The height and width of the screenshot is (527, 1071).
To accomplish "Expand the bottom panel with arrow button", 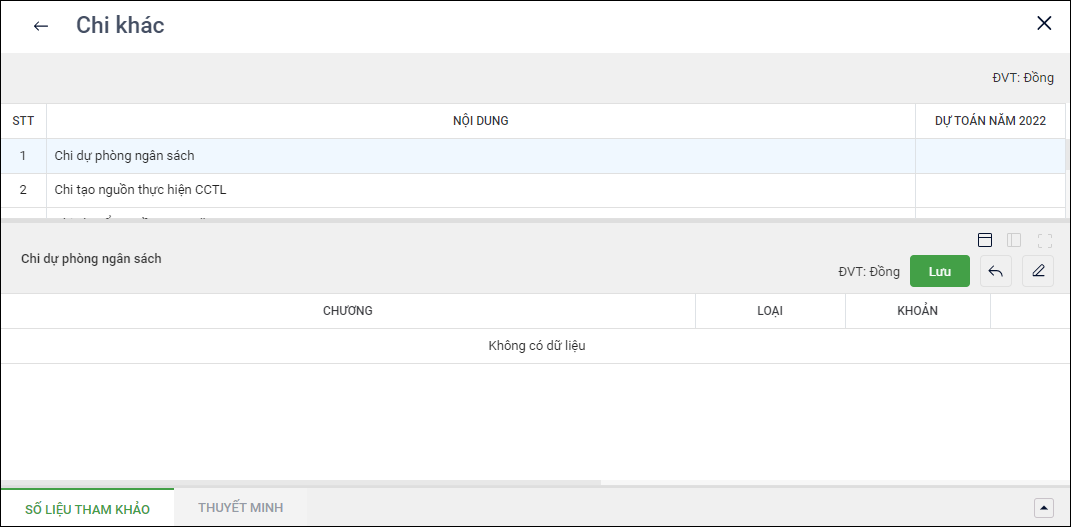I will pyautogui.click(x=1043, y=508).
